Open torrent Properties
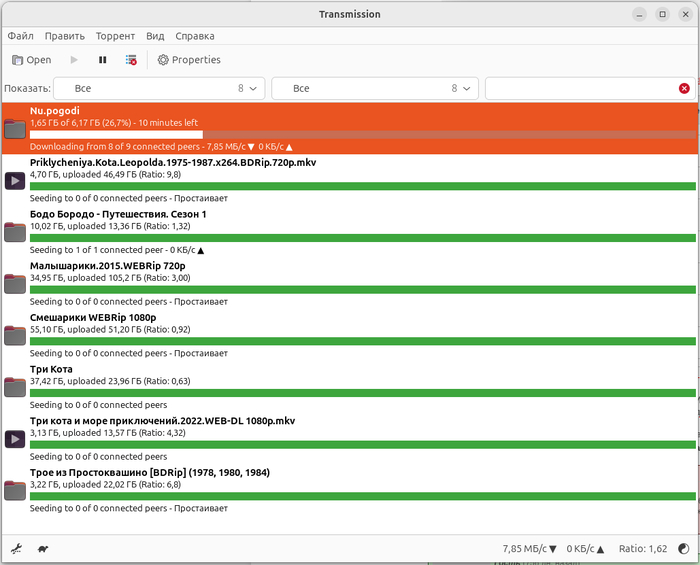The height and width of the screenshot is (565, 700). tap(188, 60)
